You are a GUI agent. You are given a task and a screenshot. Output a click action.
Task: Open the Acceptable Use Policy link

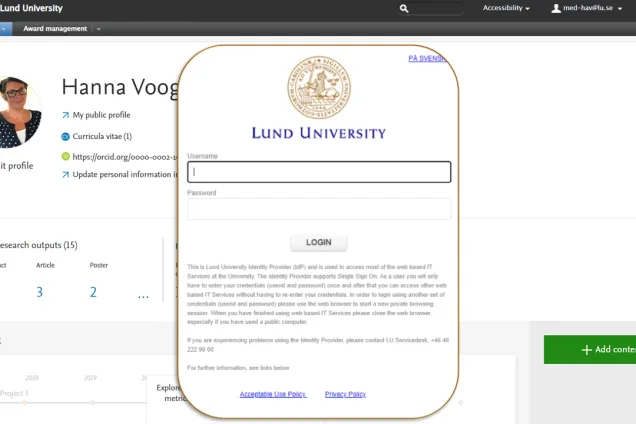pyautogui.click(x=273, y=394)
